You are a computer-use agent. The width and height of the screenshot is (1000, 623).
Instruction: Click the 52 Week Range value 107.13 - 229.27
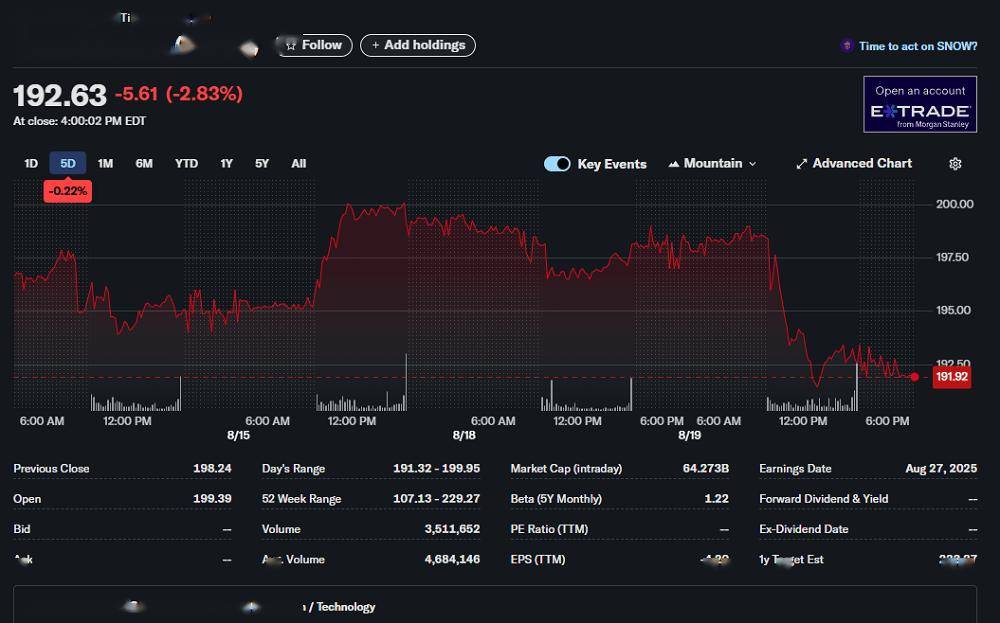[436, 499]
